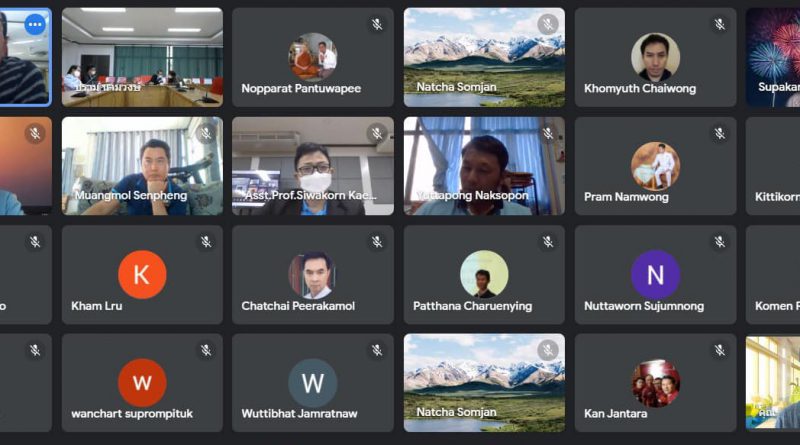The width and height of the screenshot is (800, 445).
Task: Select Muangmol Senpheng's video tile
Action: pyautogui.click(x=142, y=166)
